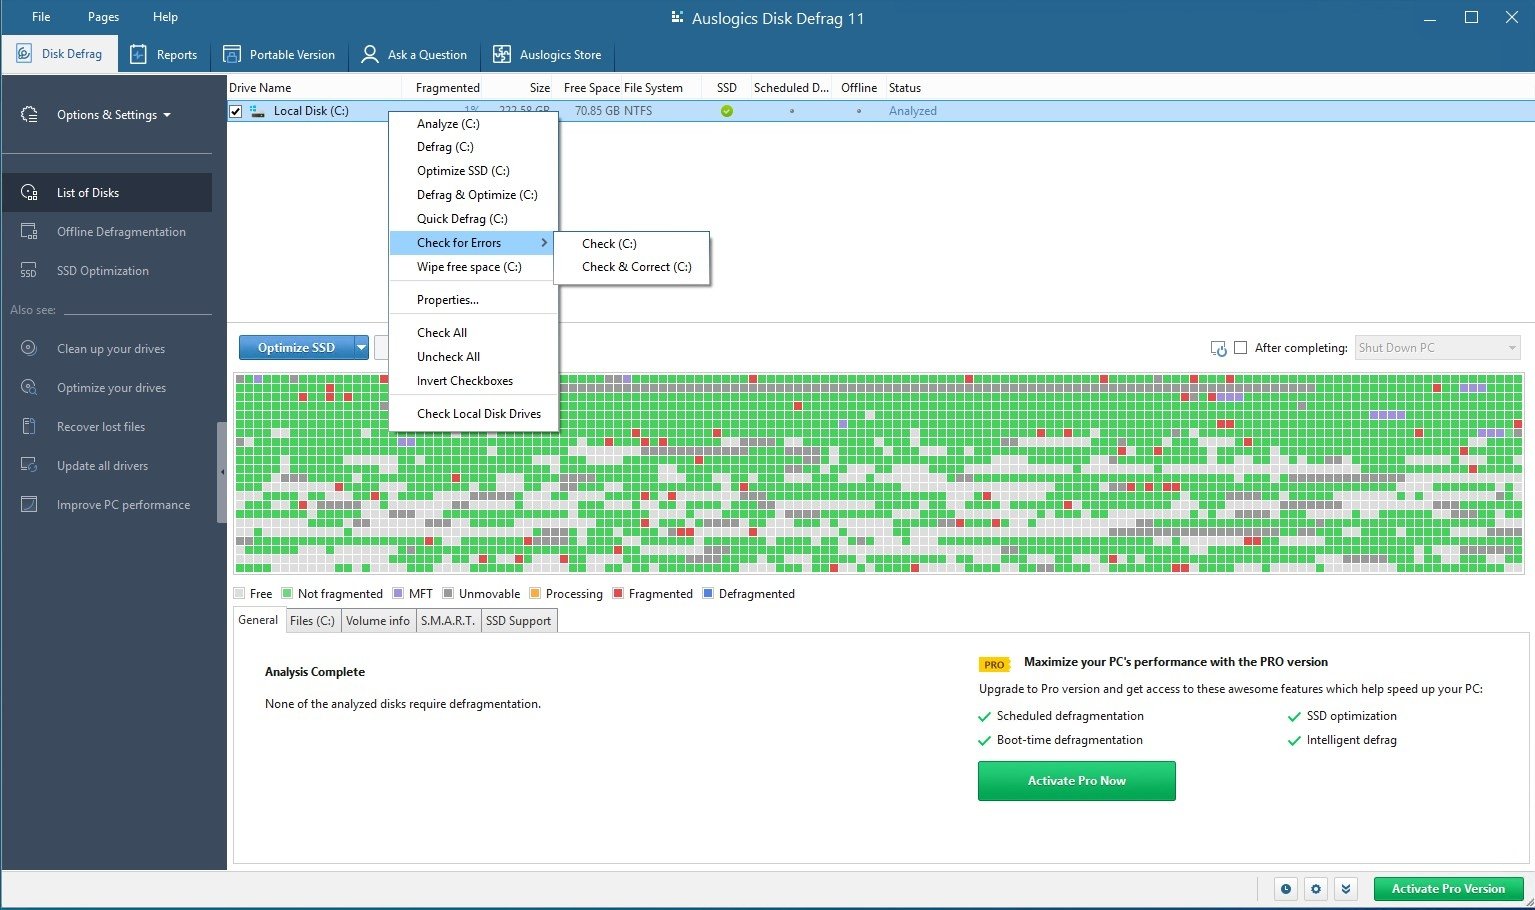Click the Optimize SSD button
1535x910 pixels.
(x=296, y=347)
